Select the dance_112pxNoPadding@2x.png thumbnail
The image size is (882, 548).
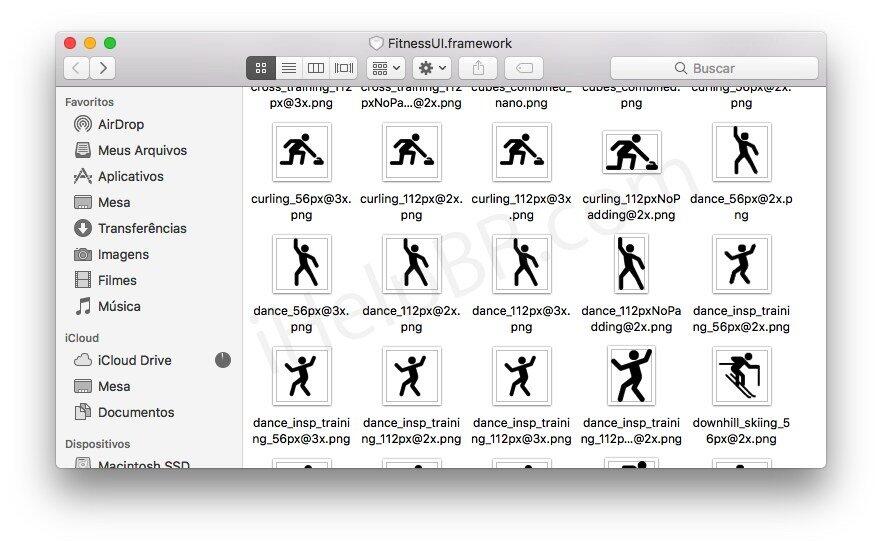[631, 264]
